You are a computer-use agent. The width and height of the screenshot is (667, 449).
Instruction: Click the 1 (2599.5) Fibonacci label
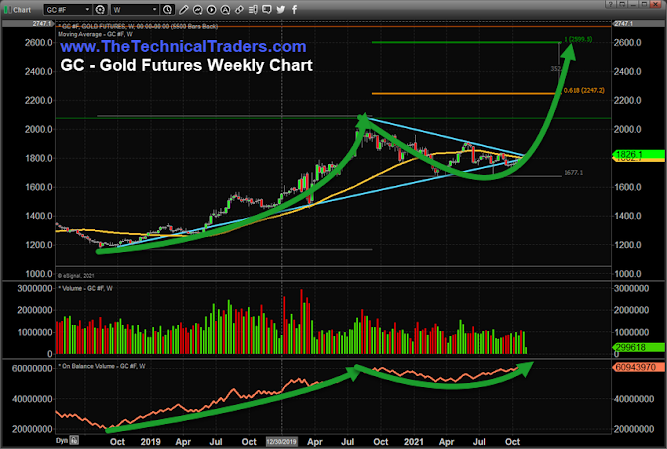coord(578,39)
